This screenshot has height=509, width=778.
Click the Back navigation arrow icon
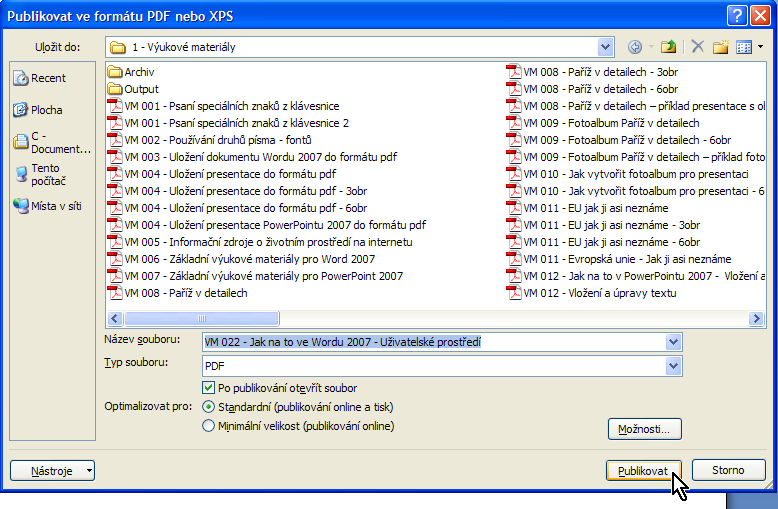pyautogui.click(x=635, y=47)
